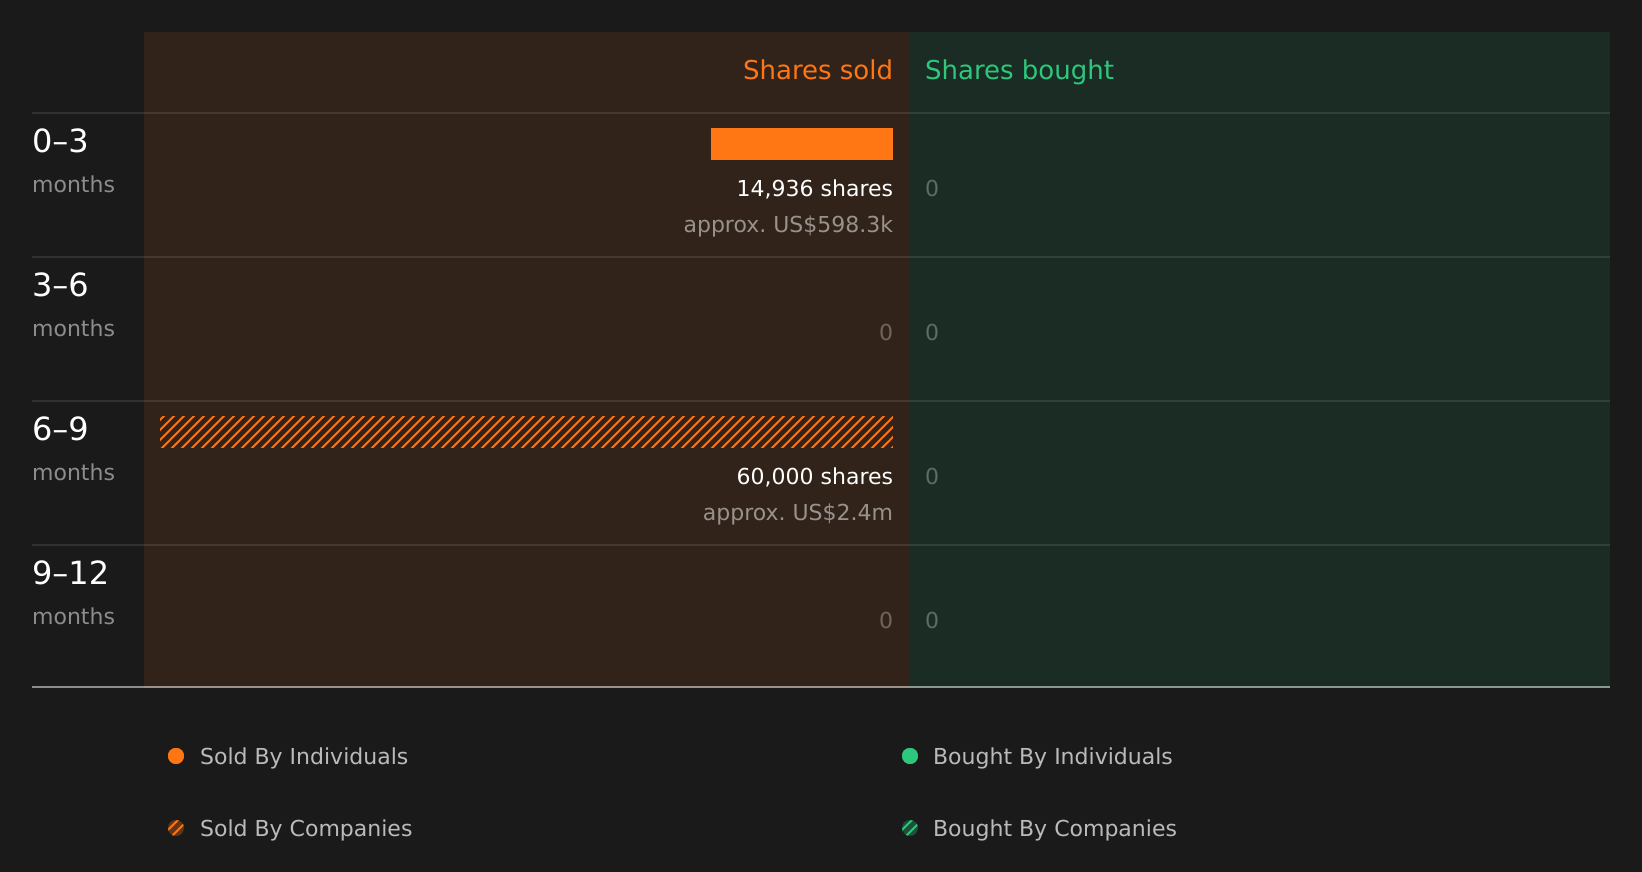The image size is (1642, 872).
Task: Select the solid orange 0–3 months sold bar
Action: [802, 144]
